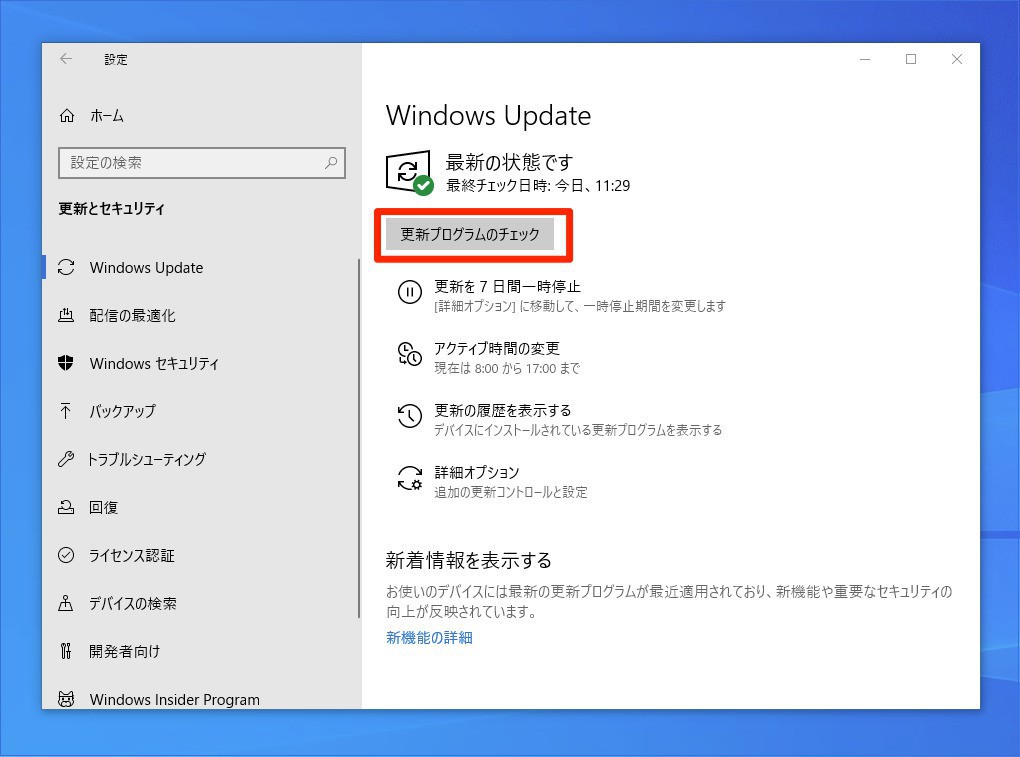Click the update status icon with green check
Image resolution: width=1020 pixels, height=757 pixels.
[x=409, y=172]
